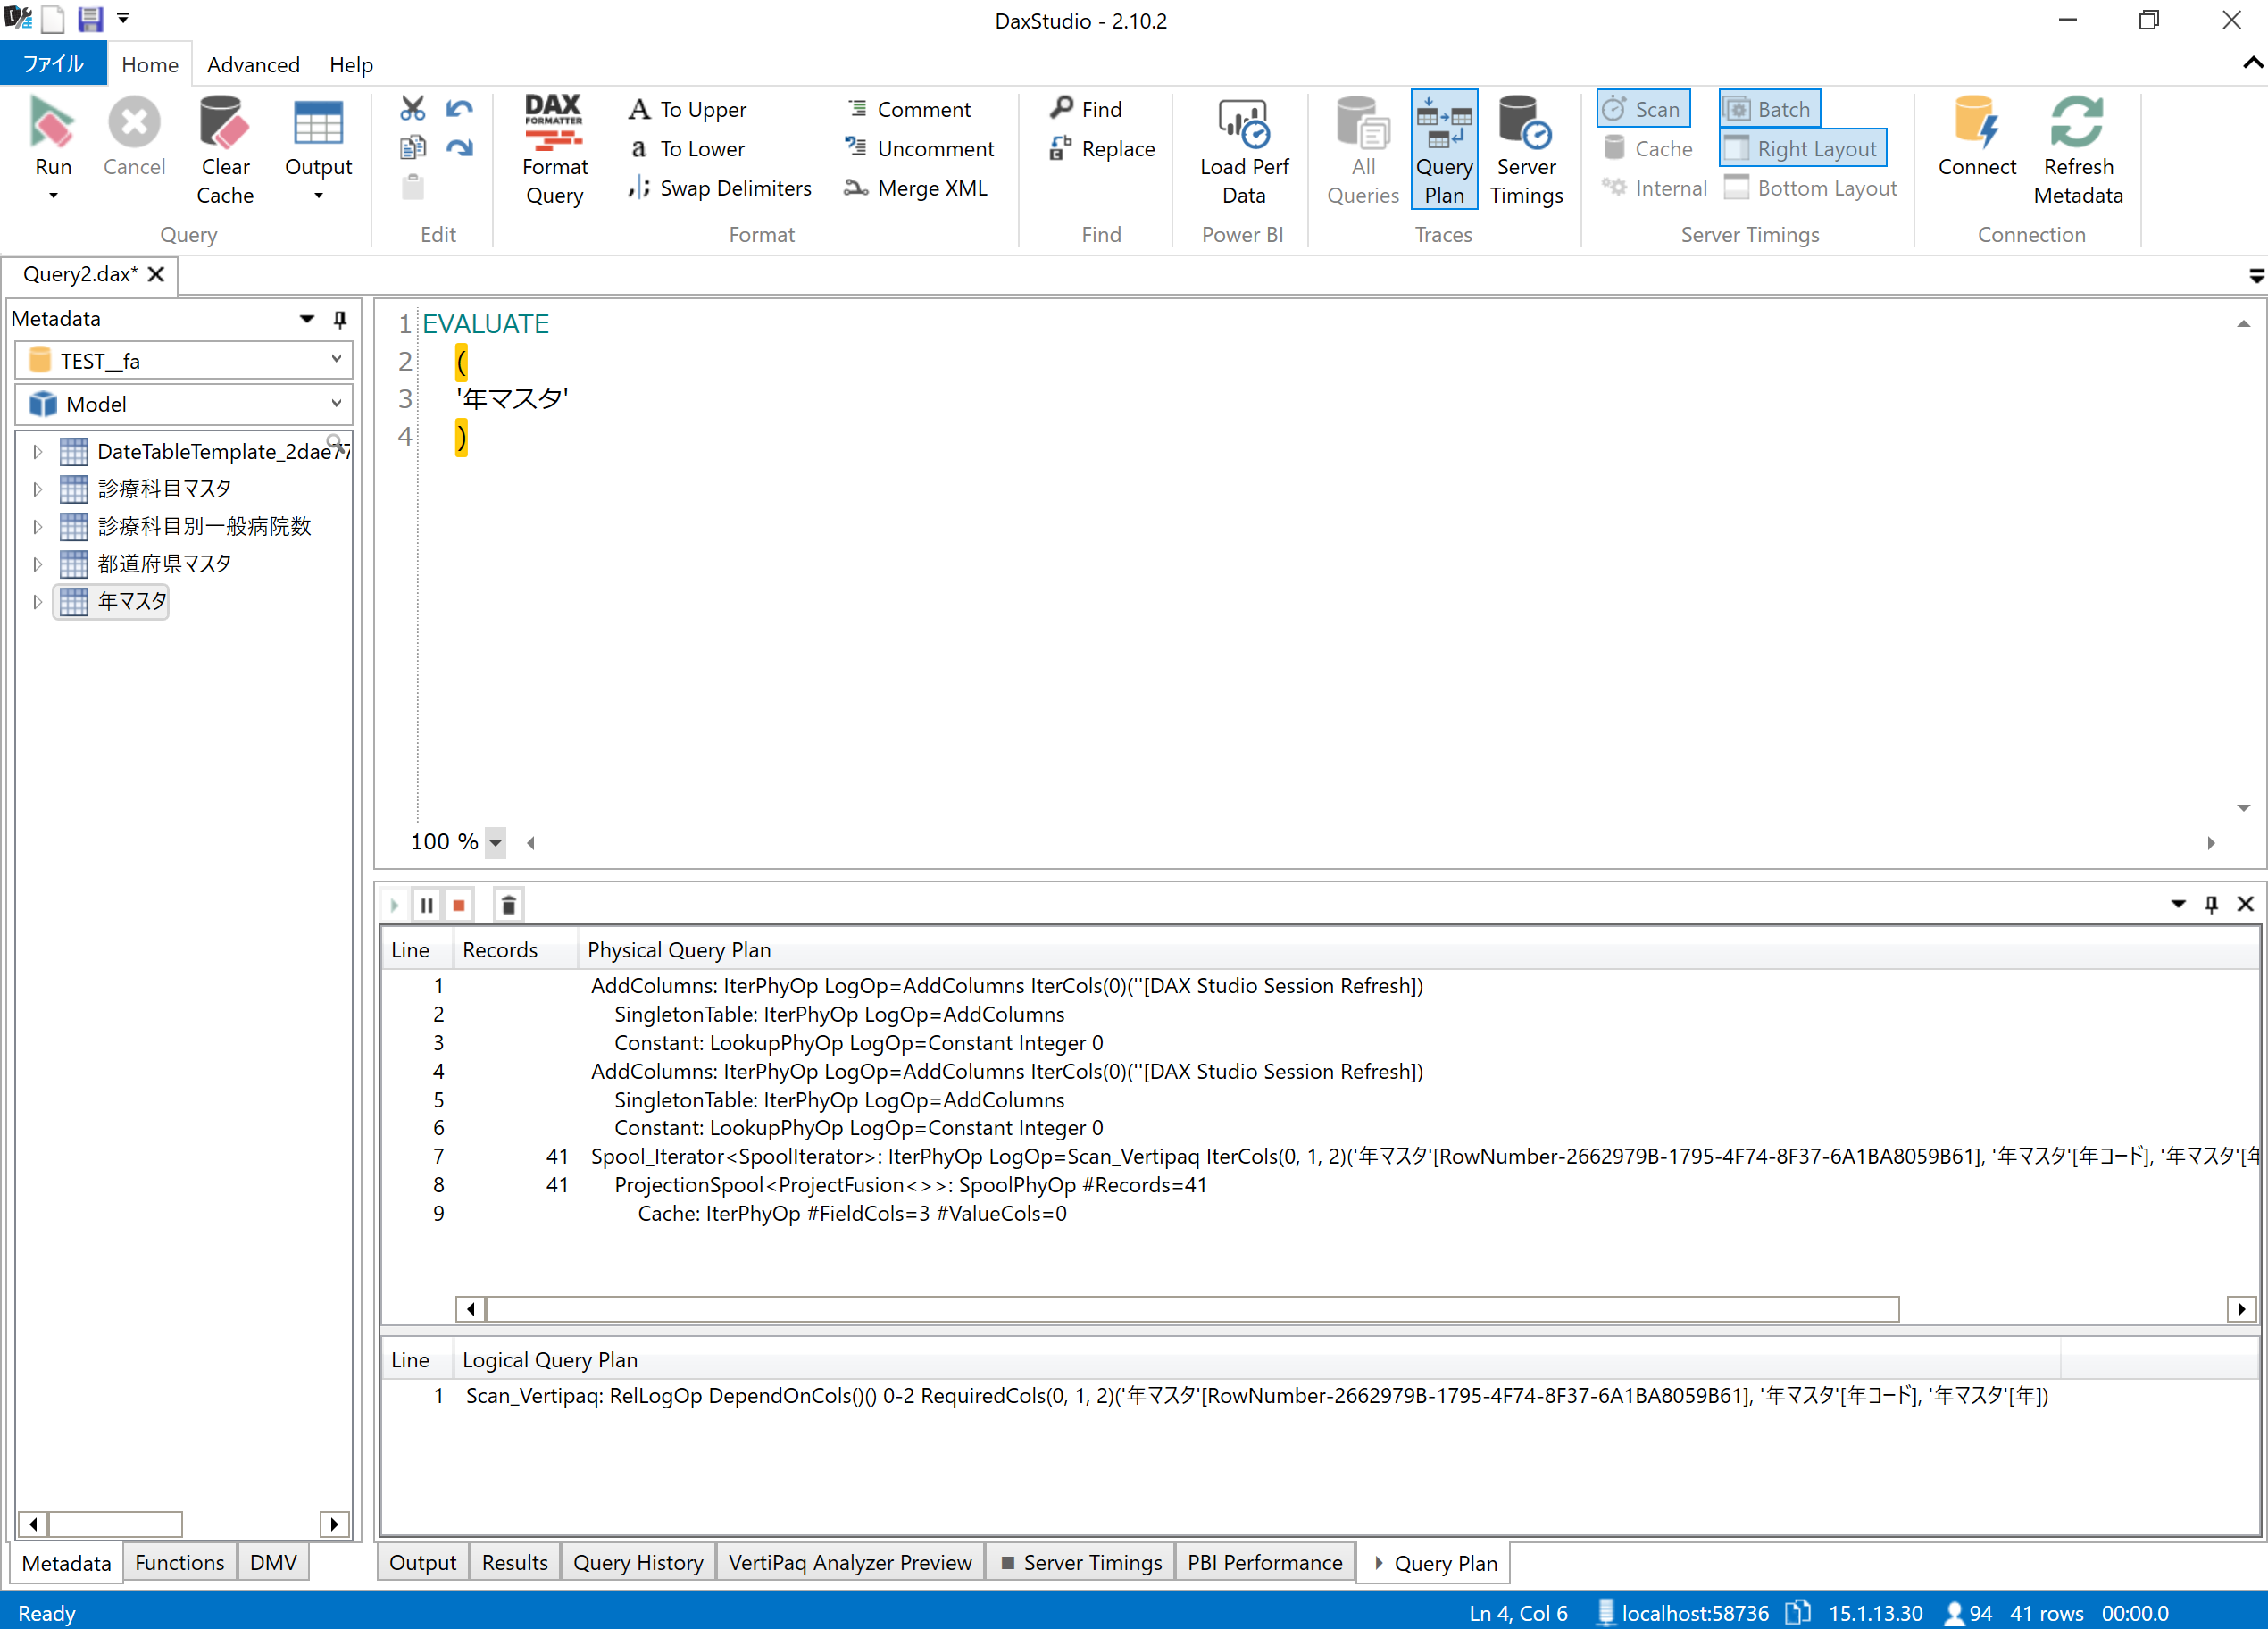Open the Query History tab
Viewport: 2268px width, 1629px height.
pyautogui.click(x=637, y=1562)
